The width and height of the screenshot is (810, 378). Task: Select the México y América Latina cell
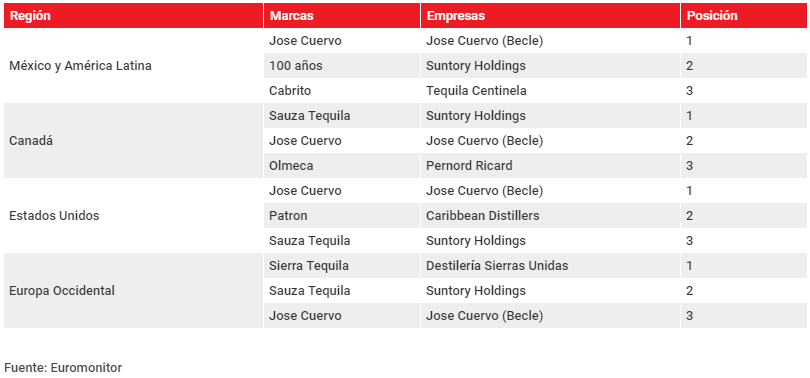click(x=134, y=66)
